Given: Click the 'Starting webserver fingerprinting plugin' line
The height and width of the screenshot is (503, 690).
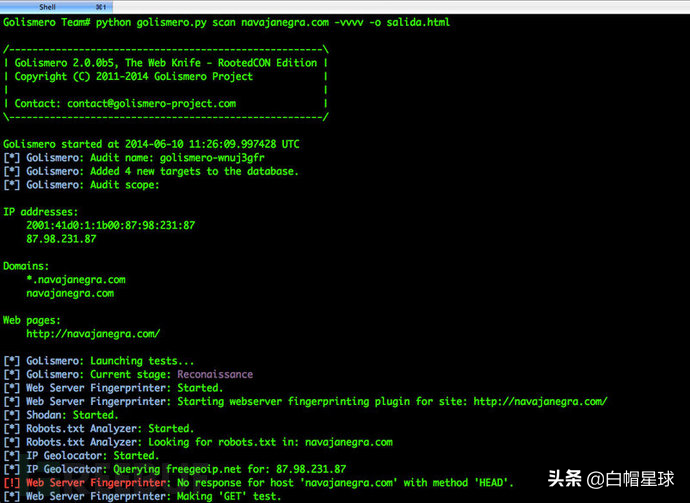Looking at the screenshot, I should click(305, 402).
